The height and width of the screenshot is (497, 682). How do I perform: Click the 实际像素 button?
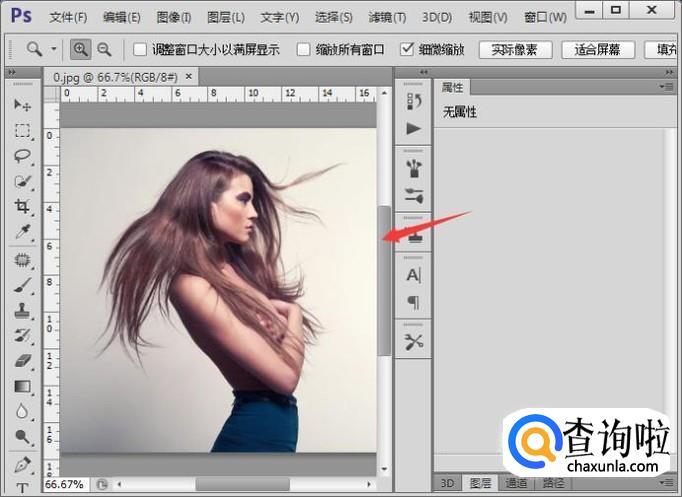[514, 49]
